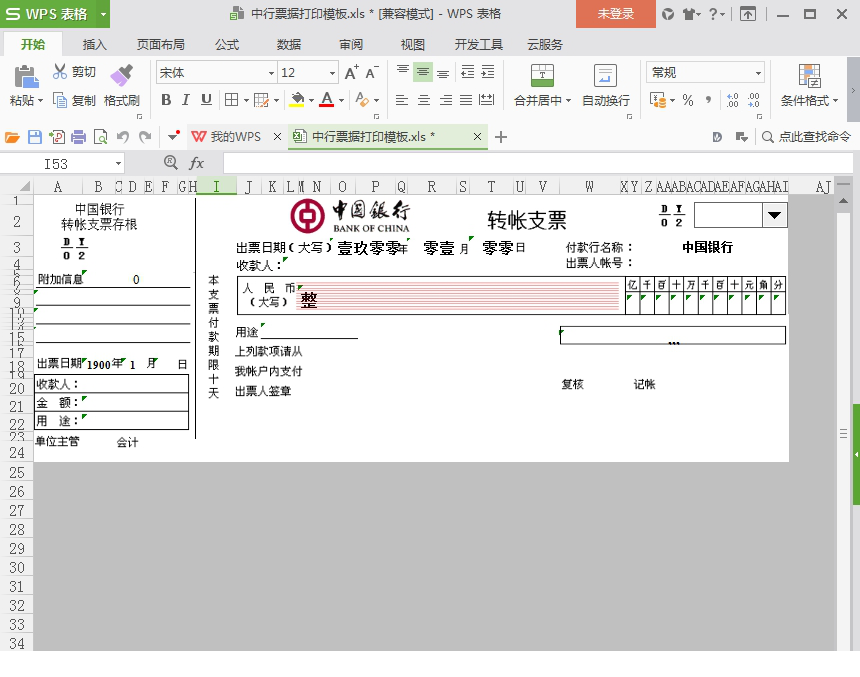Screen dimensions: 860x677
Task: Close the 中行票据打印模板.xls document tab
Action: [x=477, y=137]
